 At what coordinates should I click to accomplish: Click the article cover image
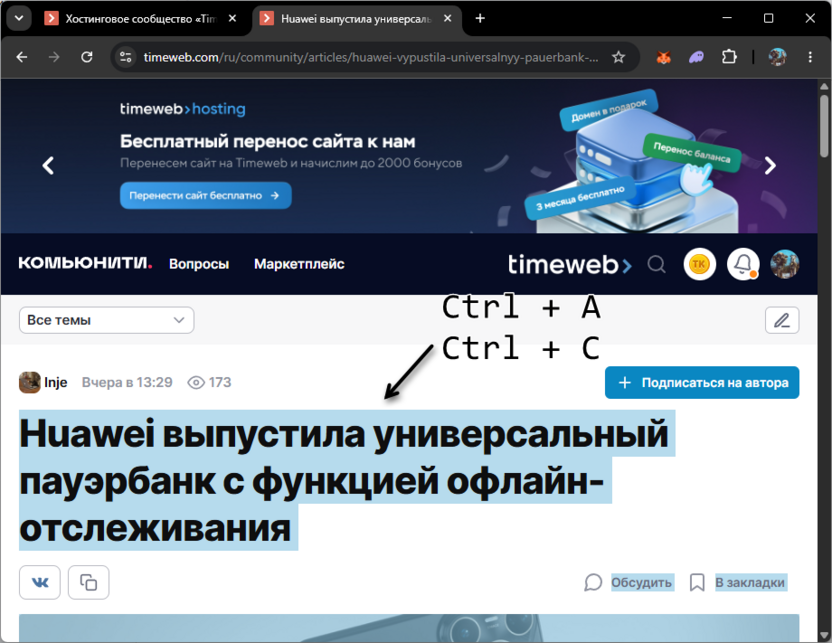tap(409, 628)
